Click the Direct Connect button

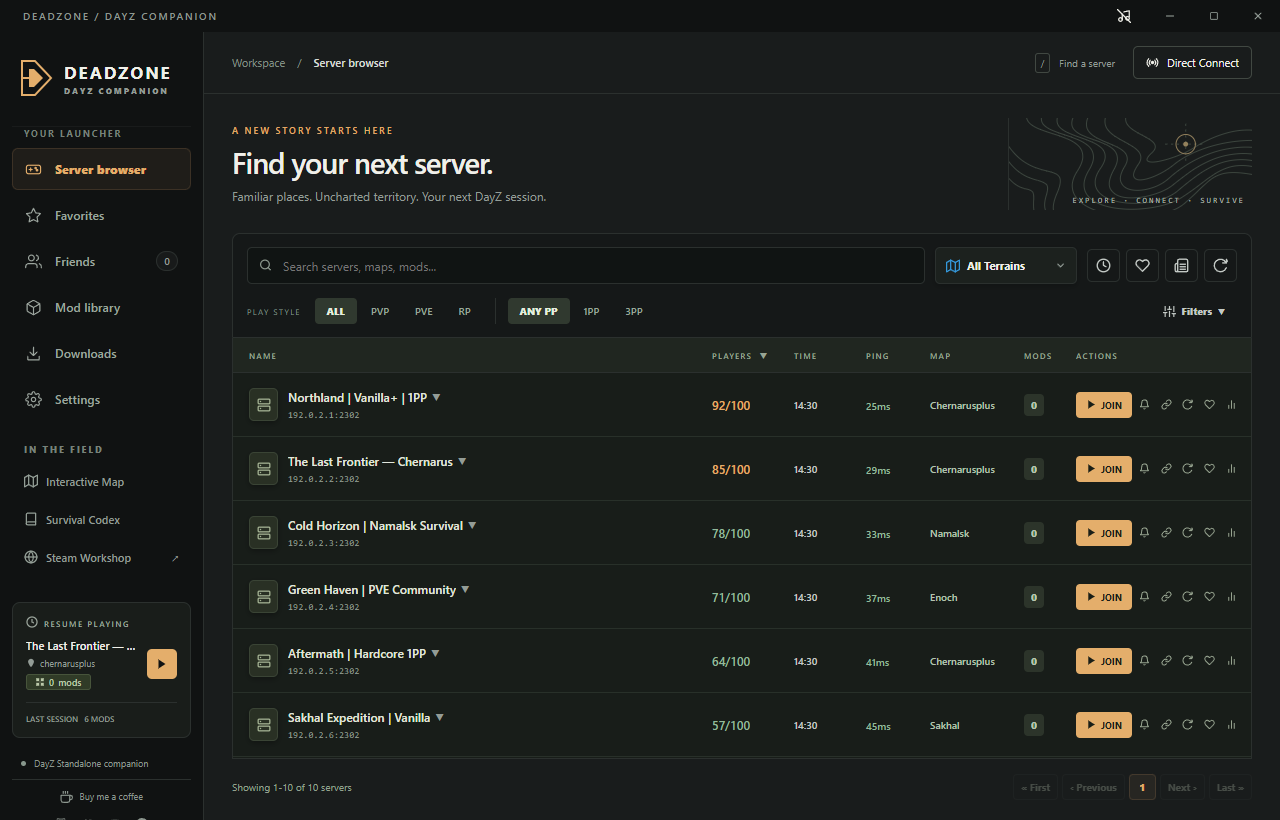[1192, 62]
